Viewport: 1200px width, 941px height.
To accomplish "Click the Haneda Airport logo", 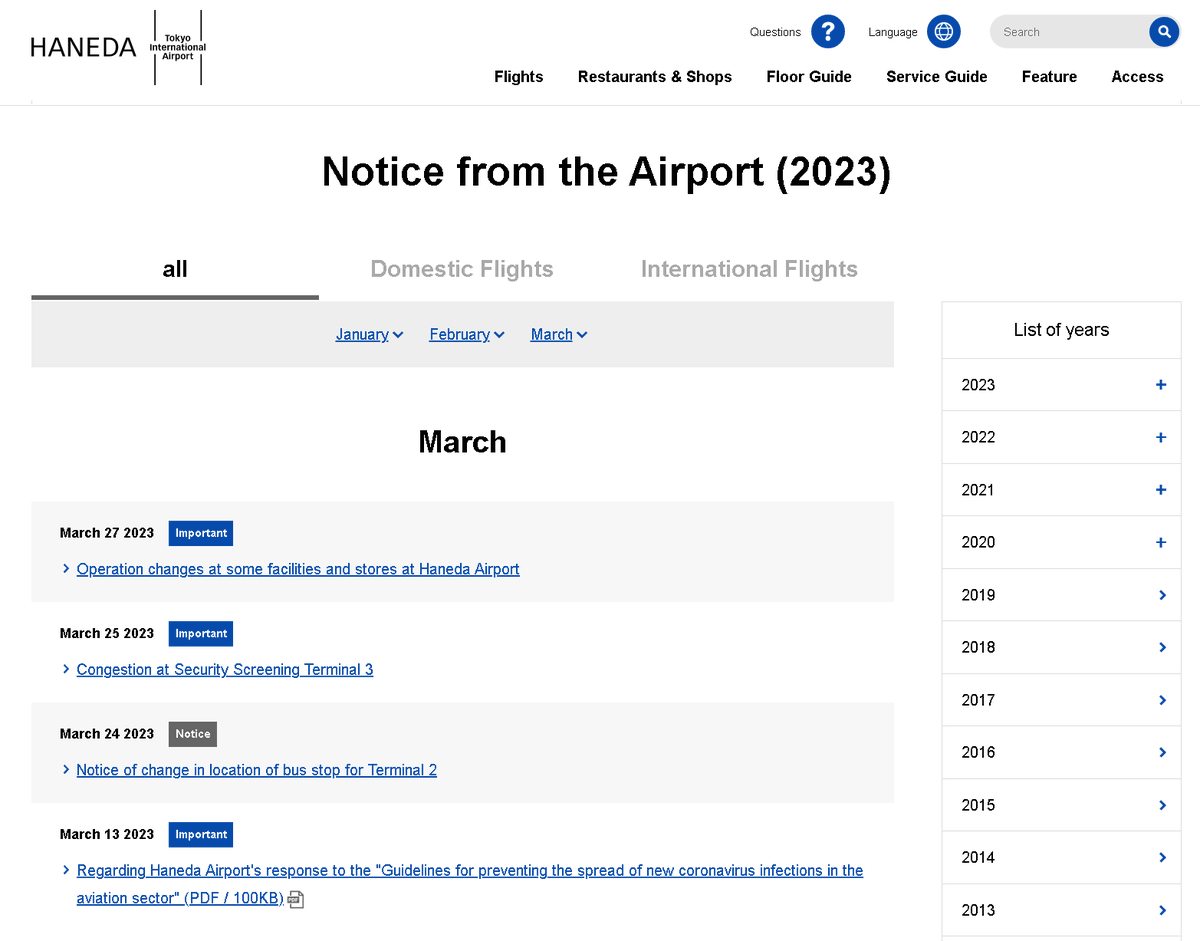I will [x=118, y=47].
